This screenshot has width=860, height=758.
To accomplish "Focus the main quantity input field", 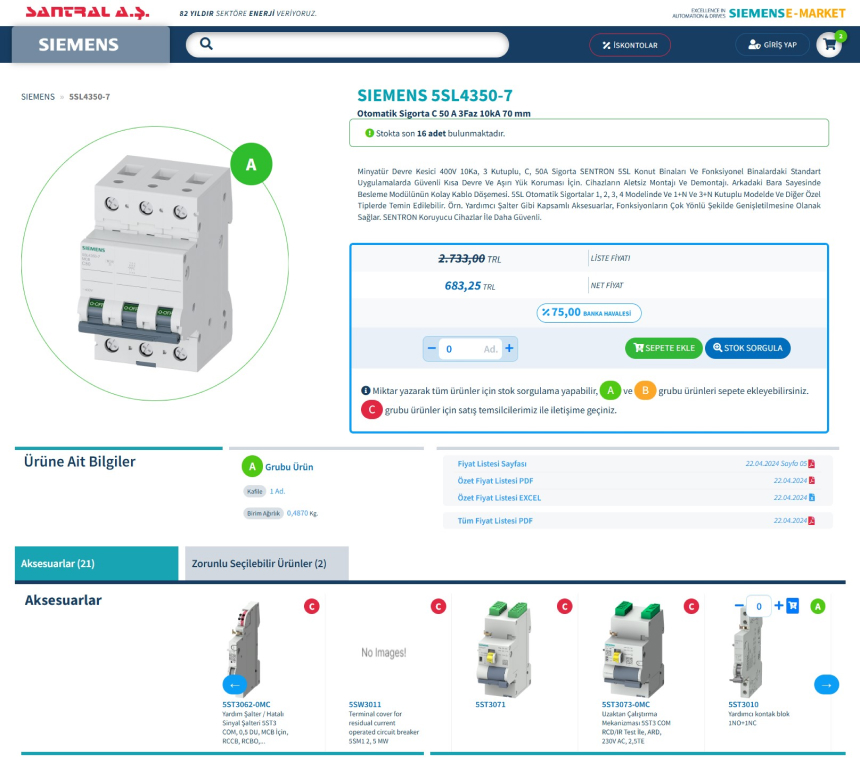I will tap(463, 348).
